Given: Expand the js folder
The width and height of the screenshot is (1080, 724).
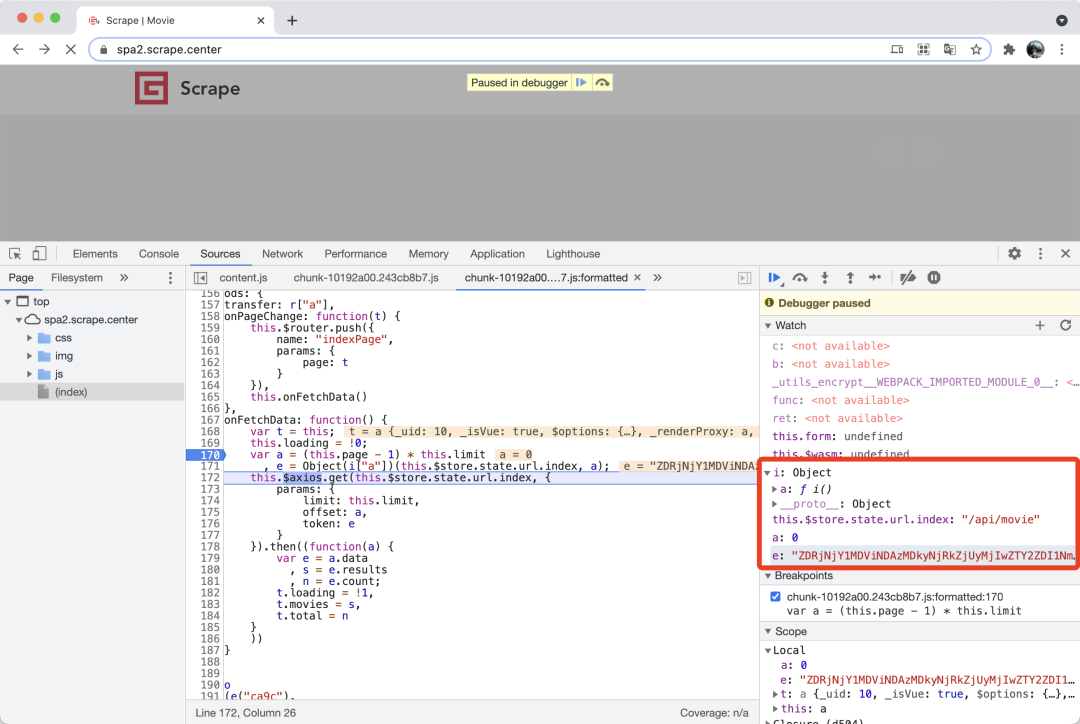Looking at the screenshot, I should click(x=30, y=373).
